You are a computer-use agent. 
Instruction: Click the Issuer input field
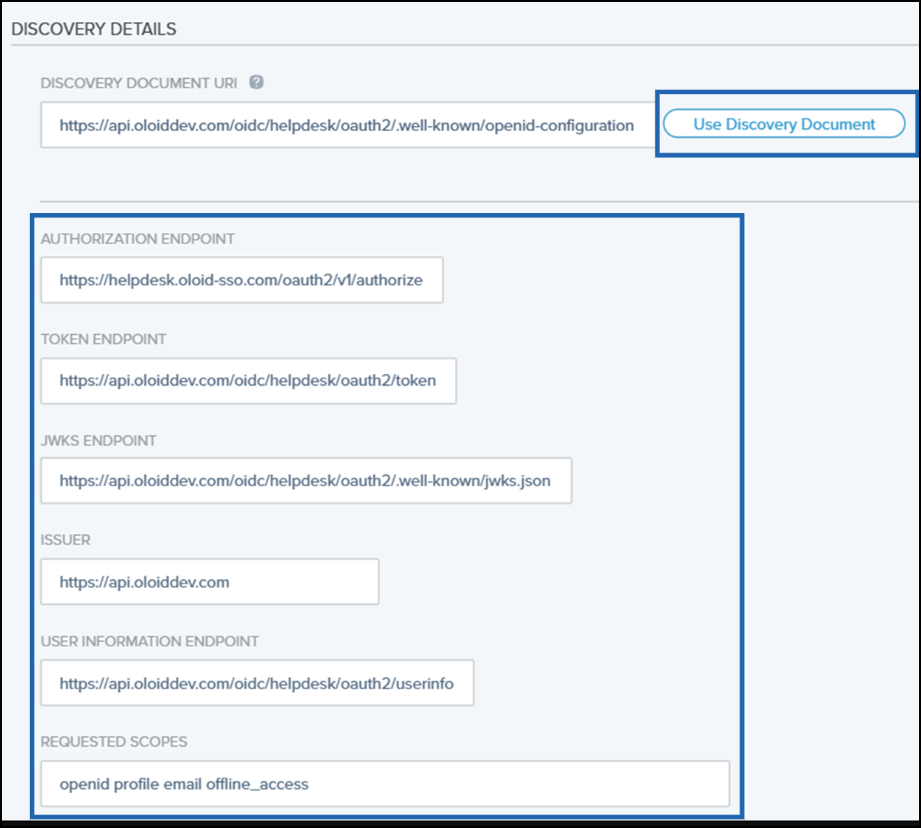point(210,582)
